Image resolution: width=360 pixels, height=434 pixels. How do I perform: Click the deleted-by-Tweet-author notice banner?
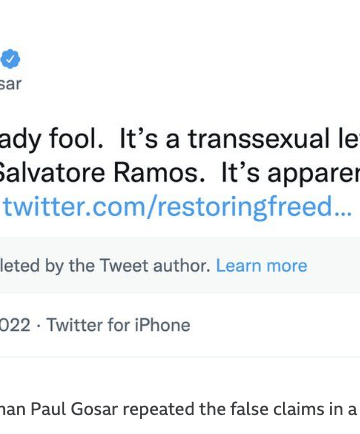pos(180,265)
